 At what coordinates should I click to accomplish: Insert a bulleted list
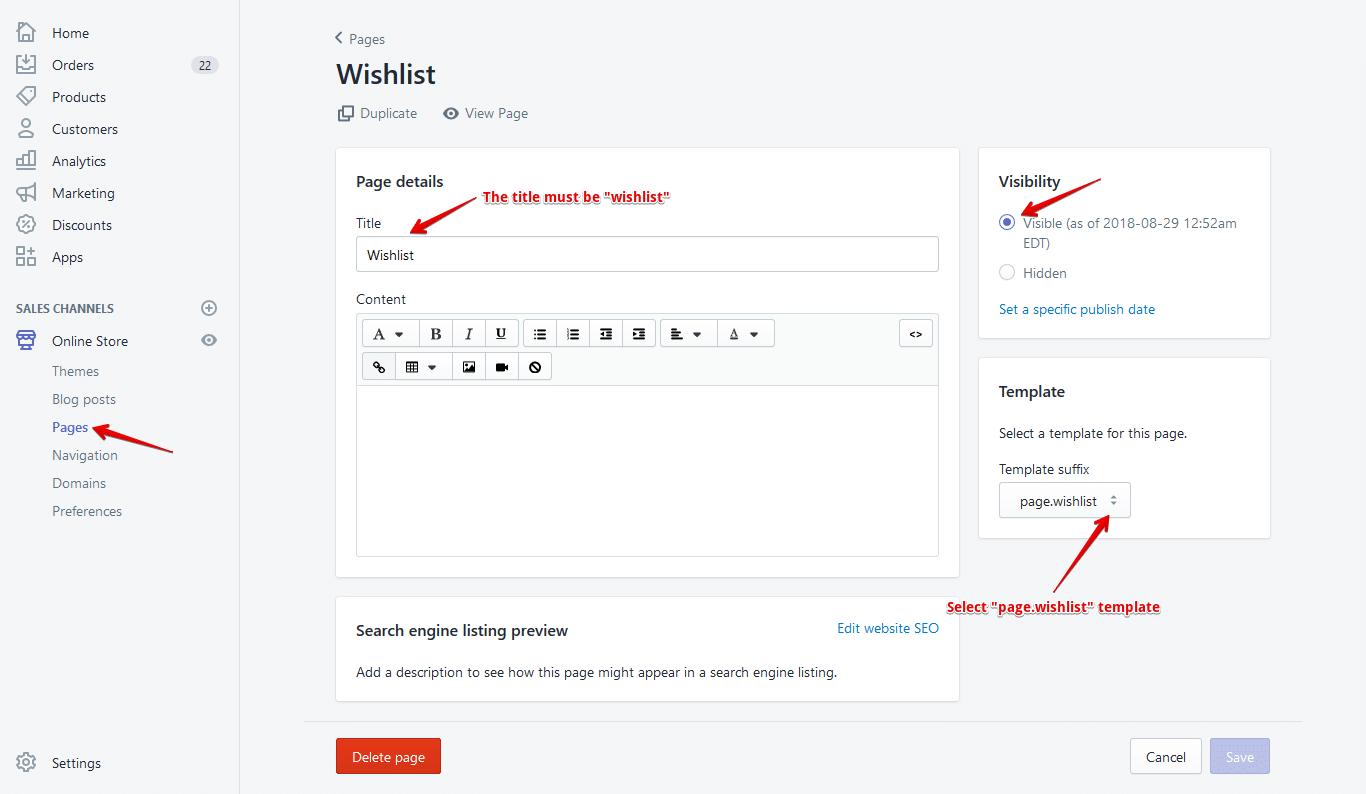539,332
